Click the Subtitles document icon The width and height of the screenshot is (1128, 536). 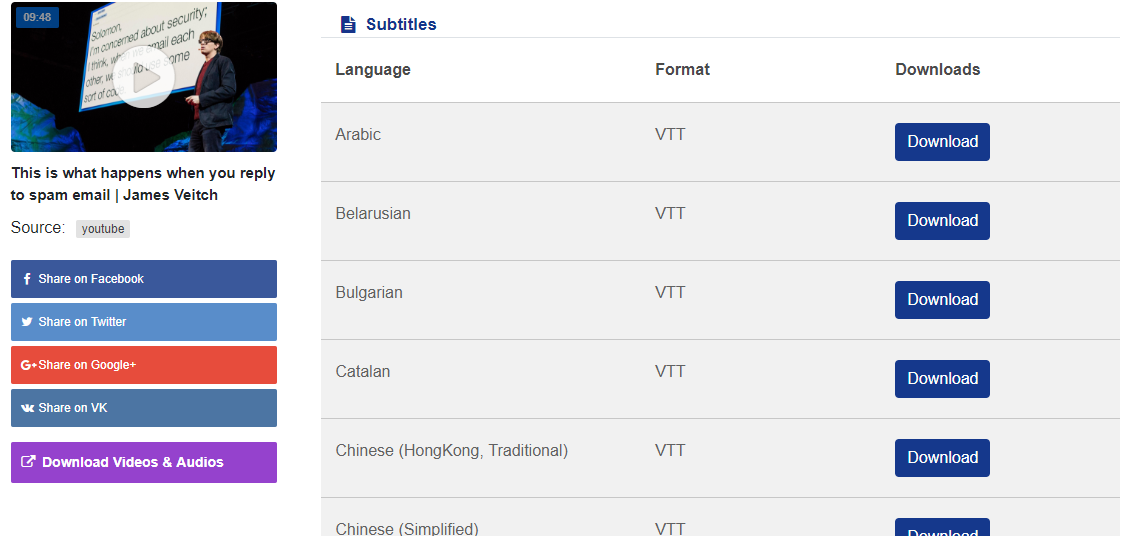348,25
